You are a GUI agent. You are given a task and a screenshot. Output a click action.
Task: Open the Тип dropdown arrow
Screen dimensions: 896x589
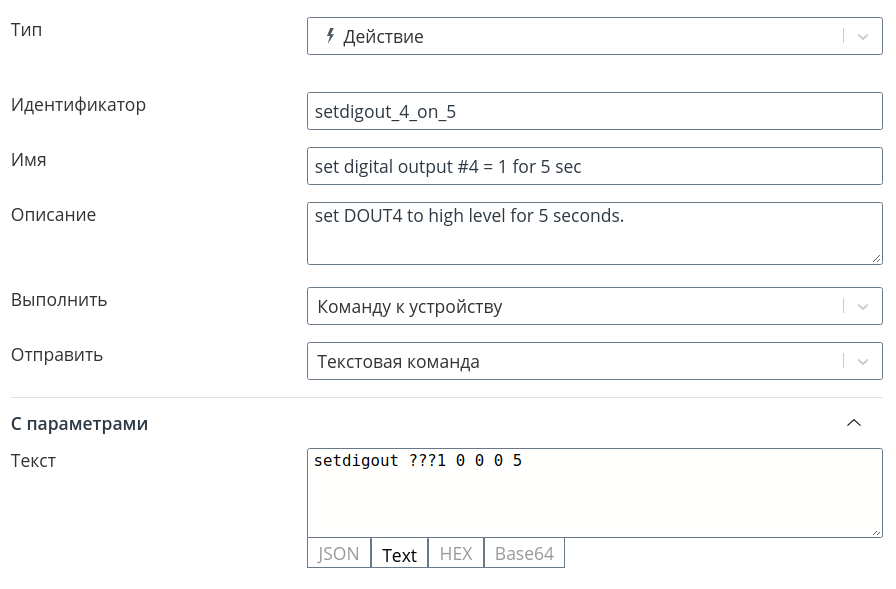863,37
